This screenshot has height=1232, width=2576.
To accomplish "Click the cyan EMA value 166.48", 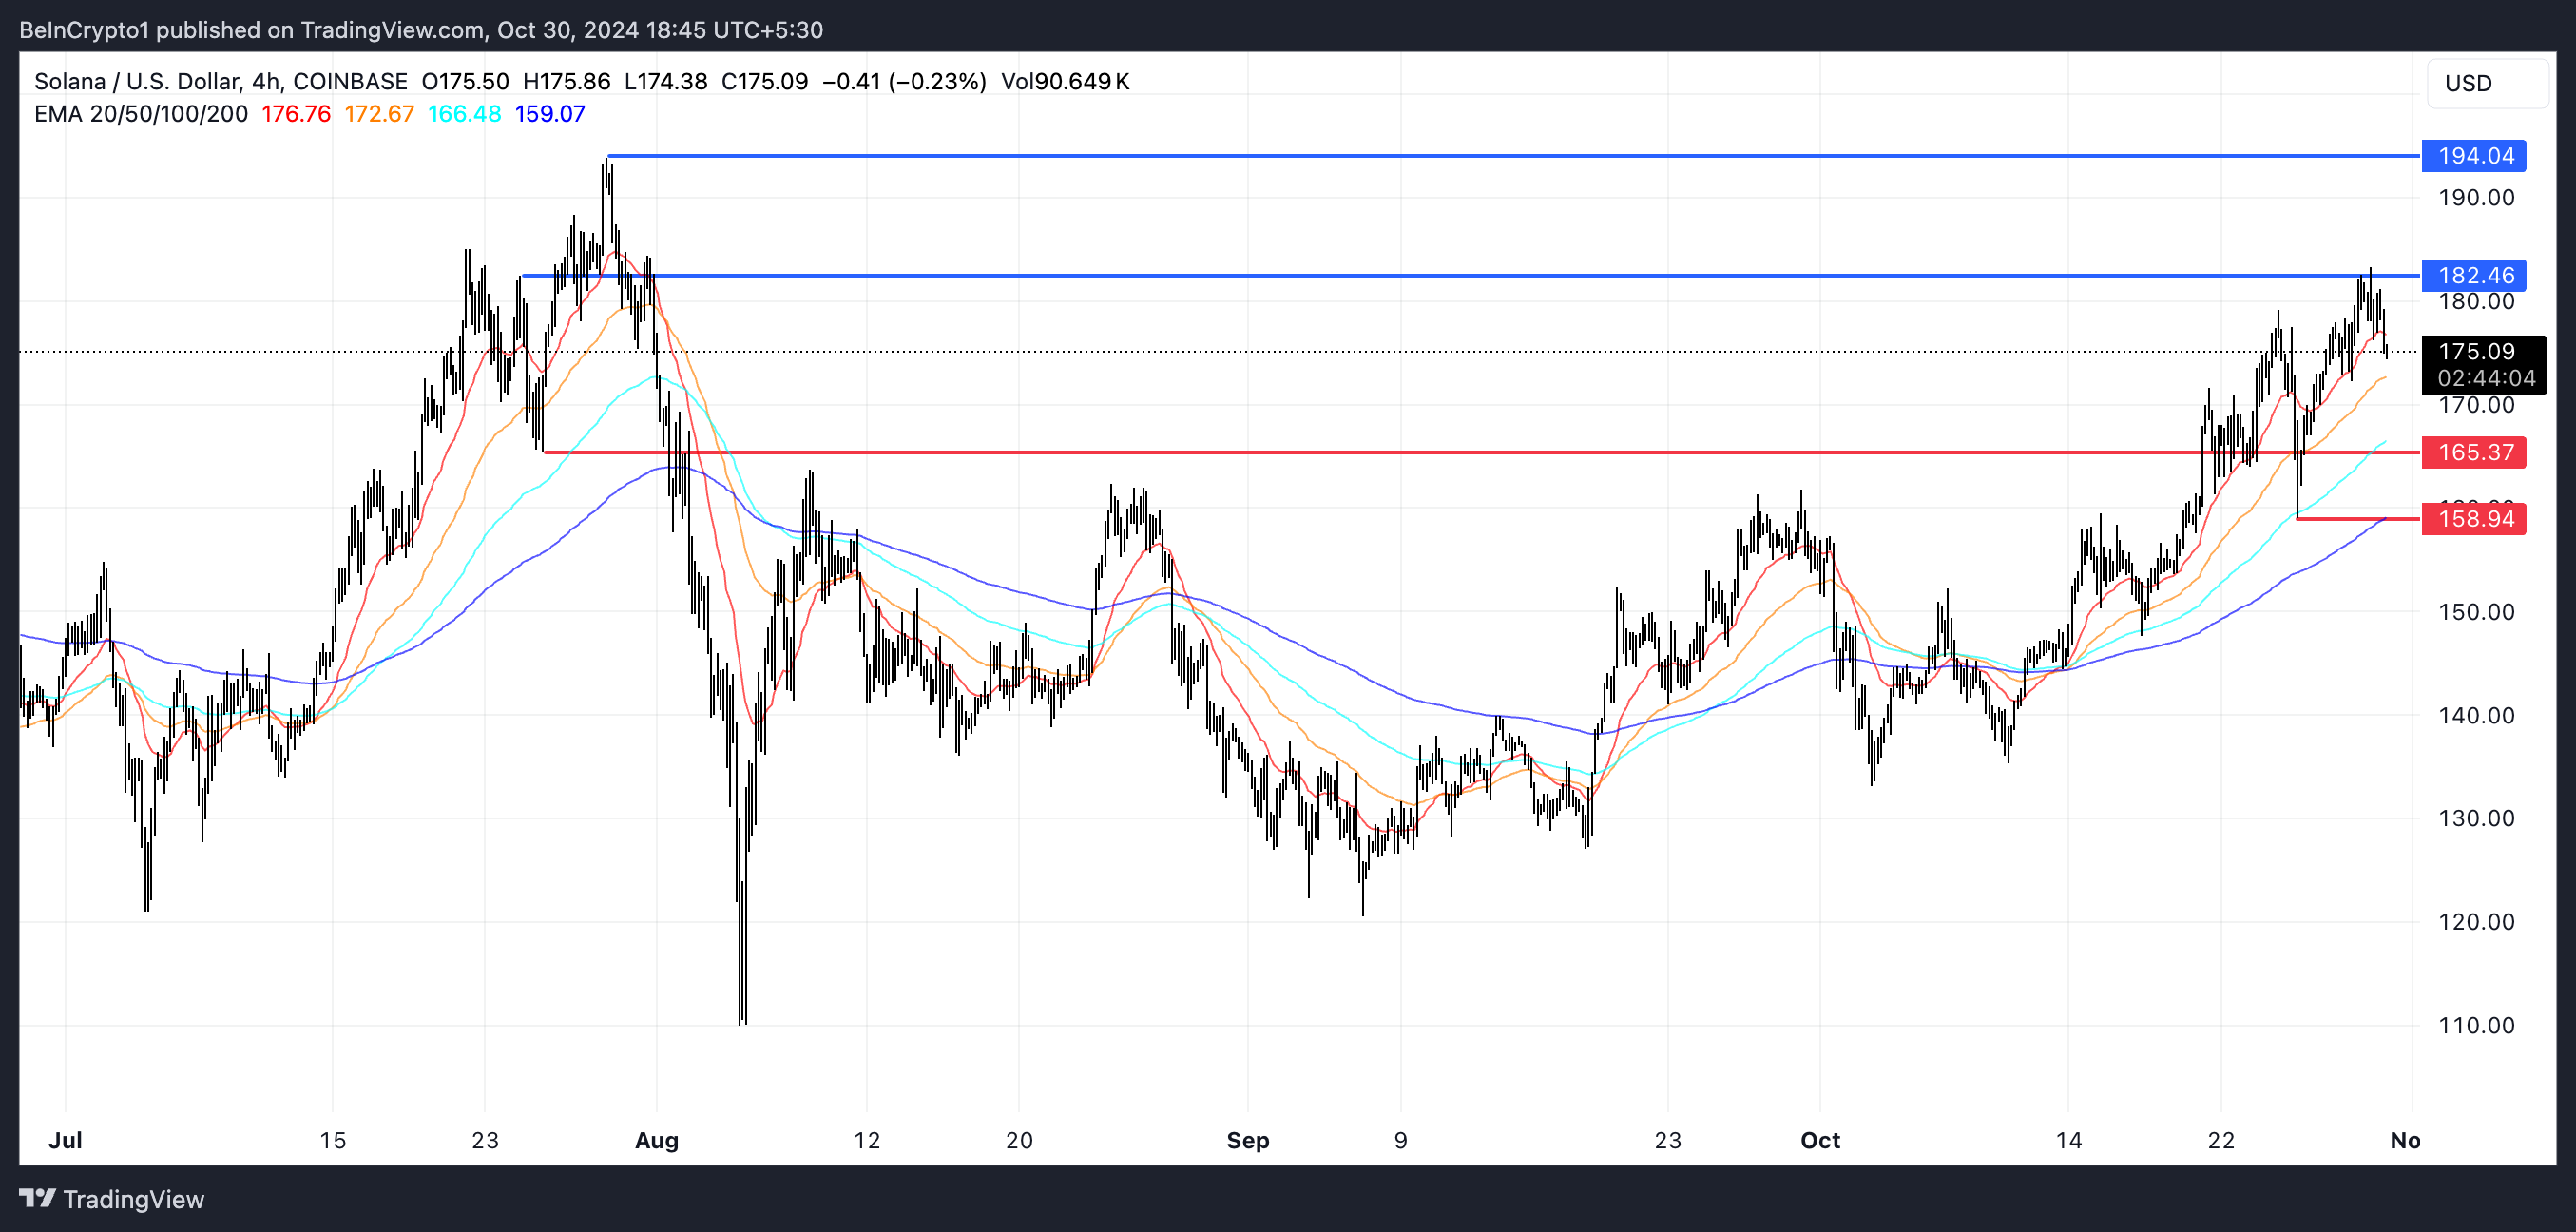I will pos(464,114).
